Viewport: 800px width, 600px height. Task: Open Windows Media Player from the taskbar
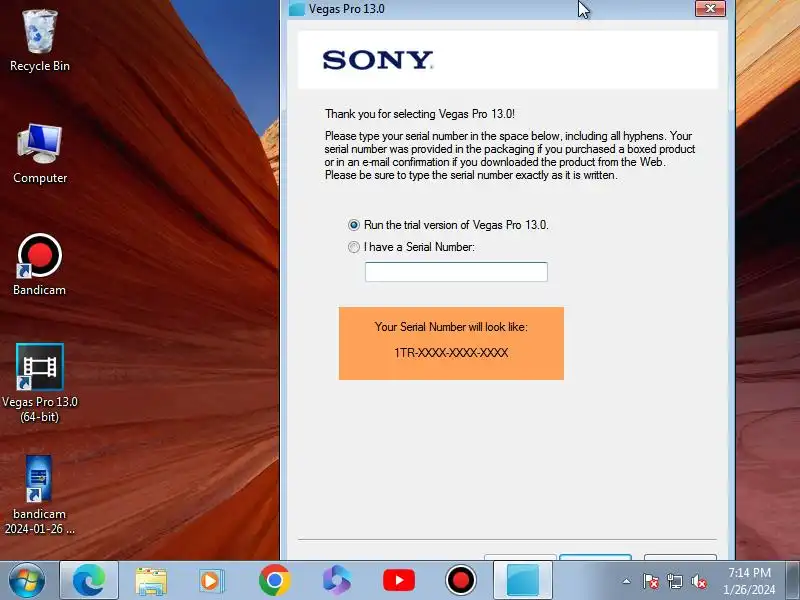click(211, 581)
